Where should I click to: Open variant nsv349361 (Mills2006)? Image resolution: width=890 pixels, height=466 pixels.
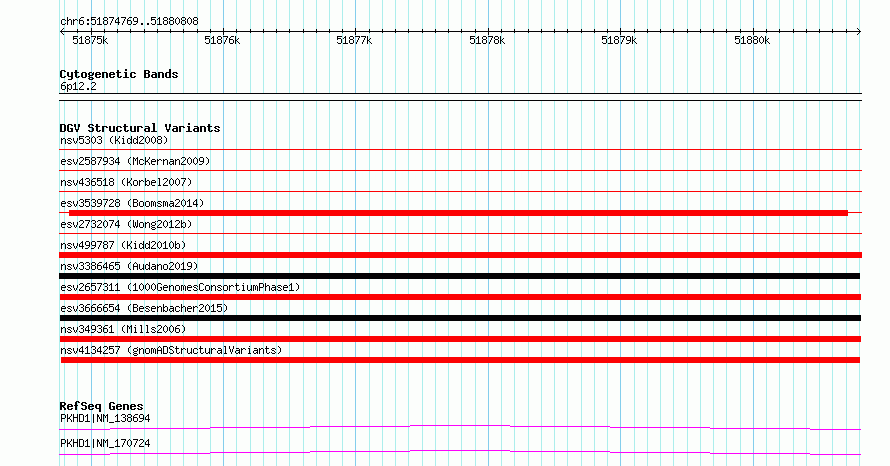point(123,329)
